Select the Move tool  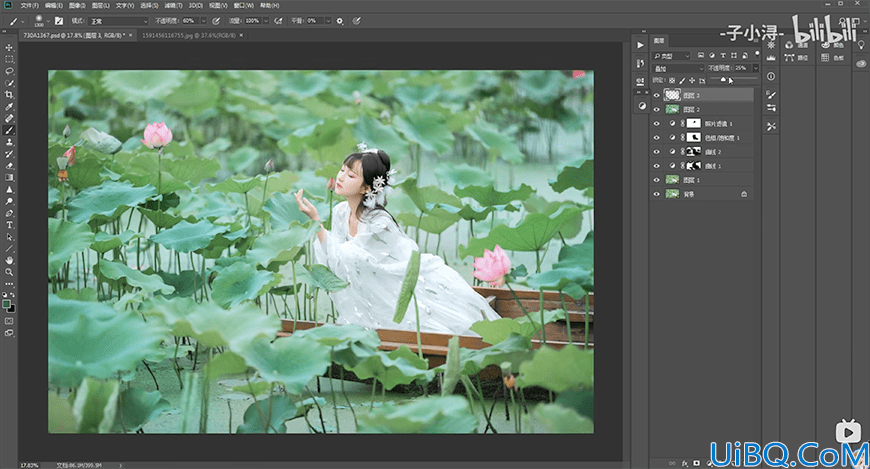click(9, 47)
